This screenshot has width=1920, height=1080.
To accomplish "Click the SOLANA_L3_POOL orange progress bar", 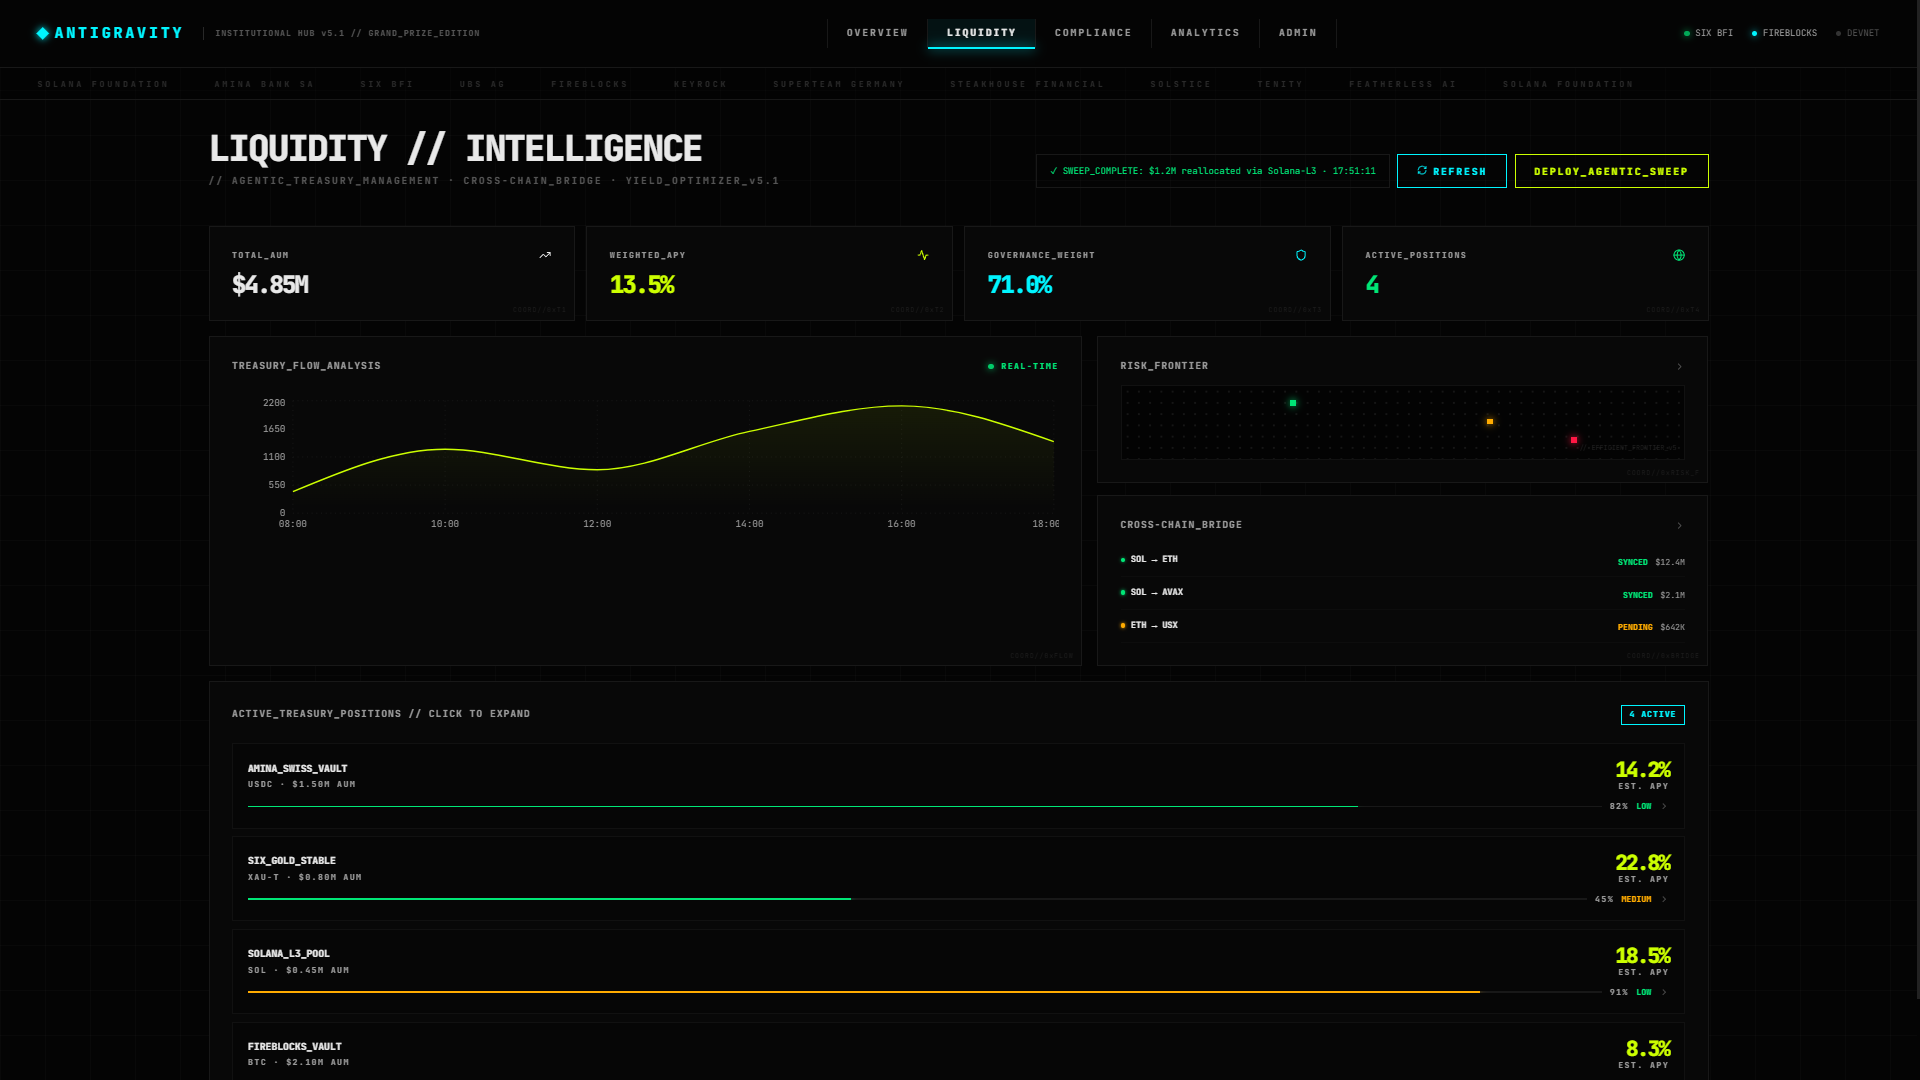I will click(x=863, y=992).
